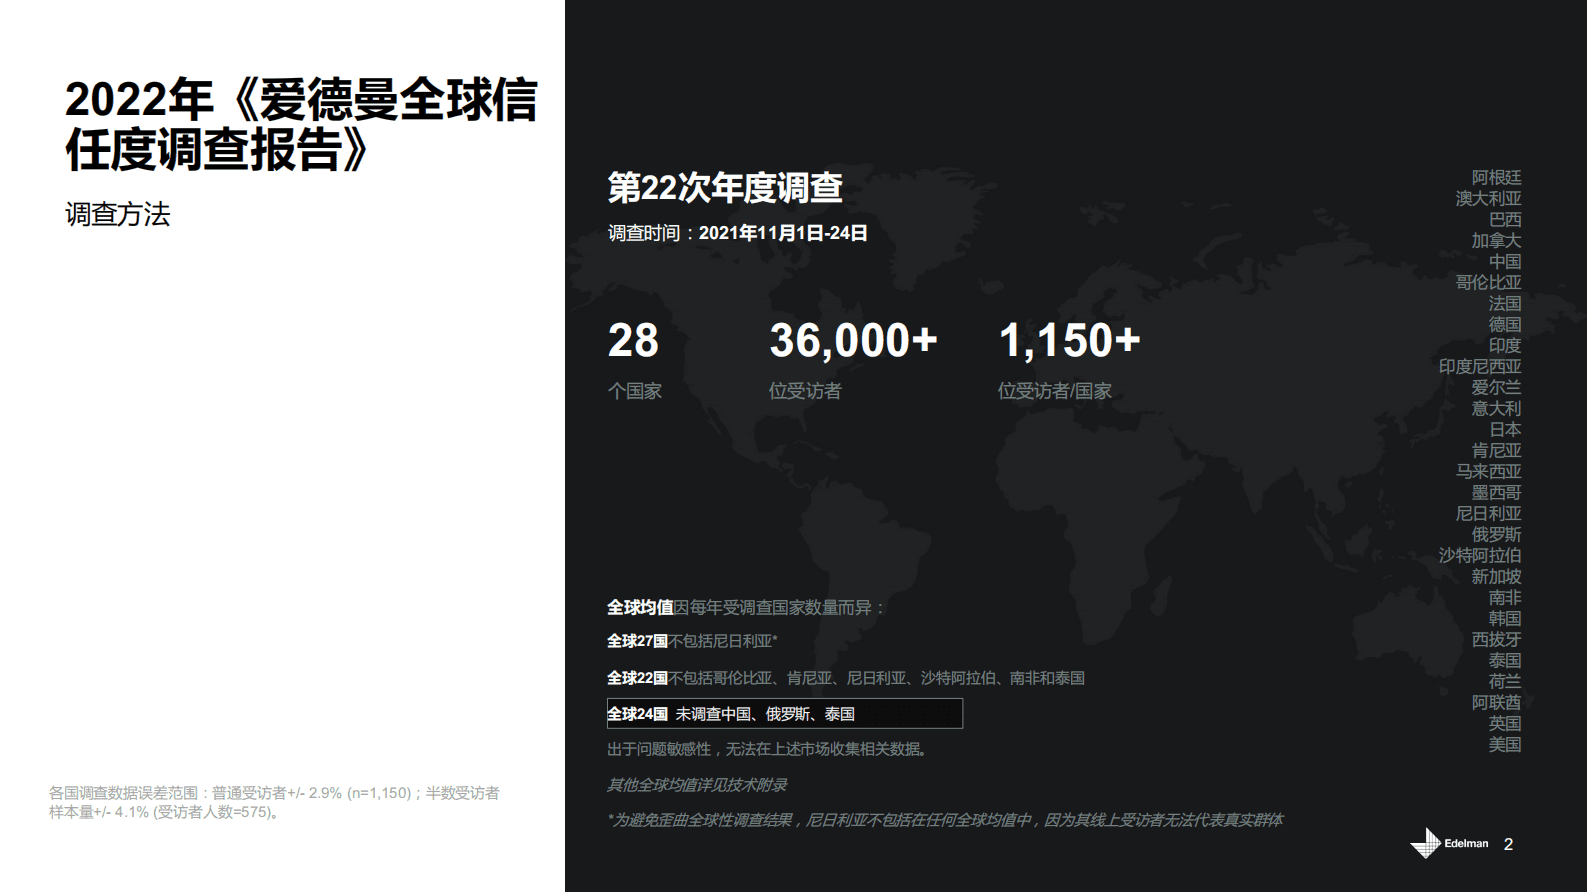This screenshot has width=1587, height=892.
Task: Select the subtitle 调查方法
Action: [x=117, y=214]
